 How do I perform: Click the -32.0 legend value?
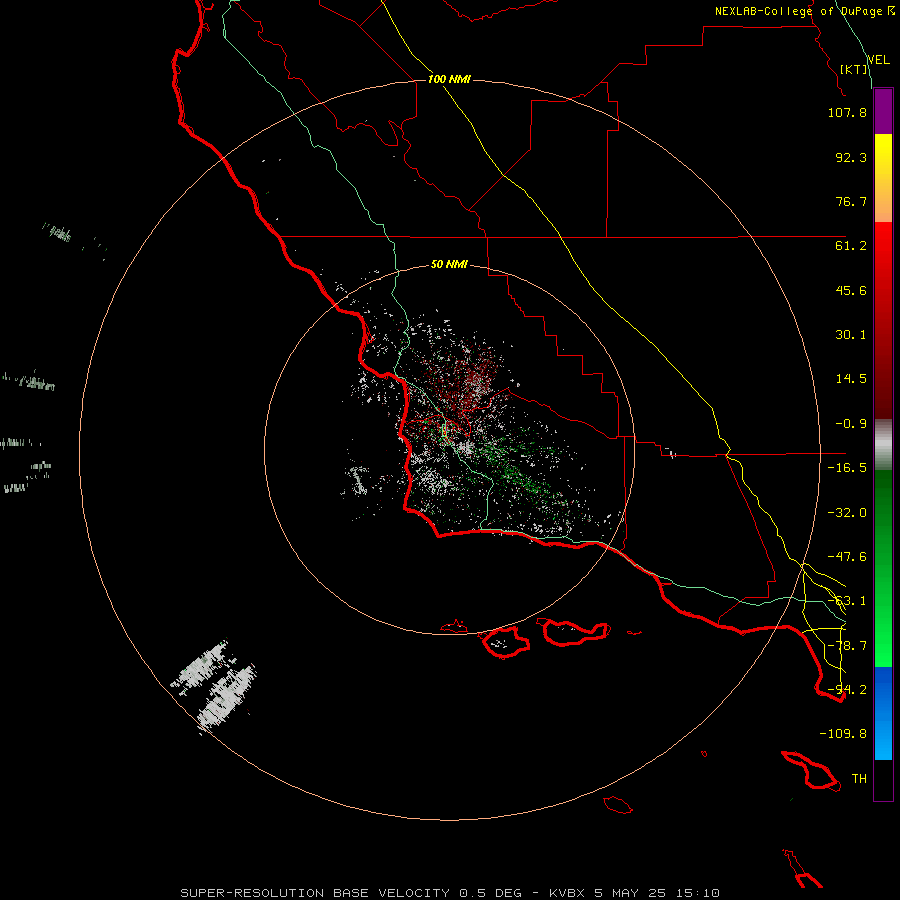847,513
